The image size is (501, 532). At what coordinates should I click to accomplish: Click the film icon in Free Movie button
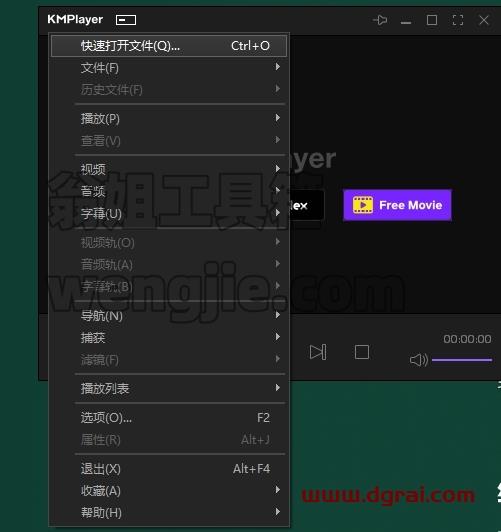pos(363,205)
